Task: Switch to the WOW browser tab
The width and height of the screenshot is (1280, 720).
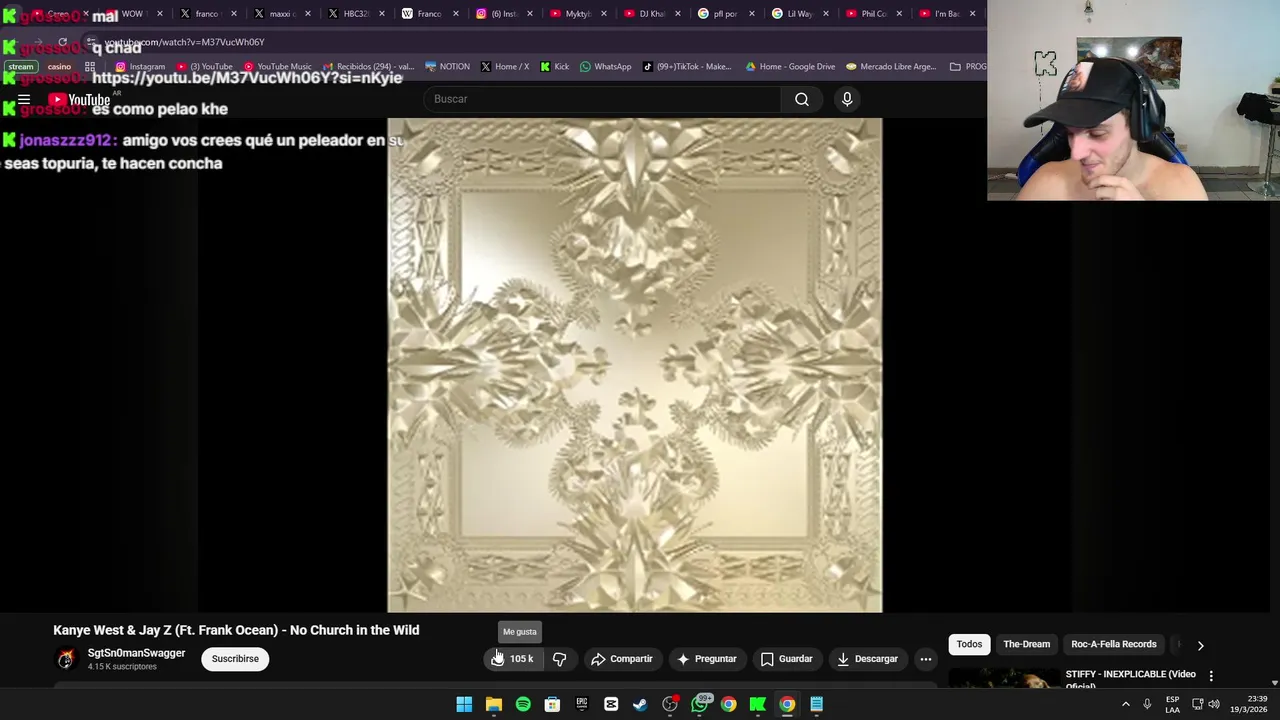Action: tap(135, 14)
